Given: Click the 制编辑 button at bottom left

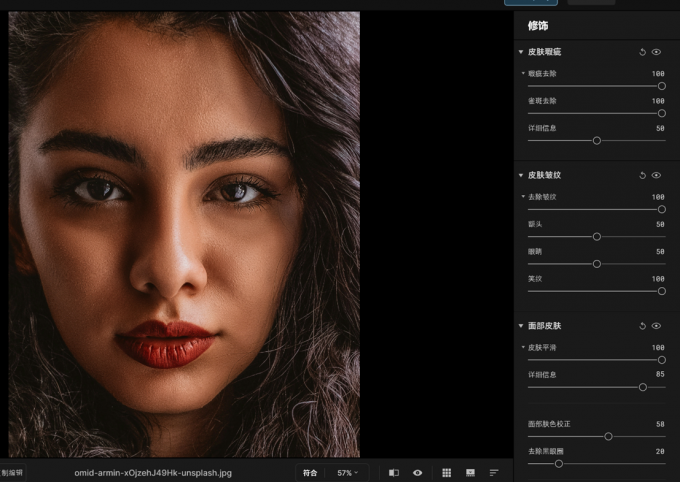Looking at the screenshot, I should click(x=12, y=472).
